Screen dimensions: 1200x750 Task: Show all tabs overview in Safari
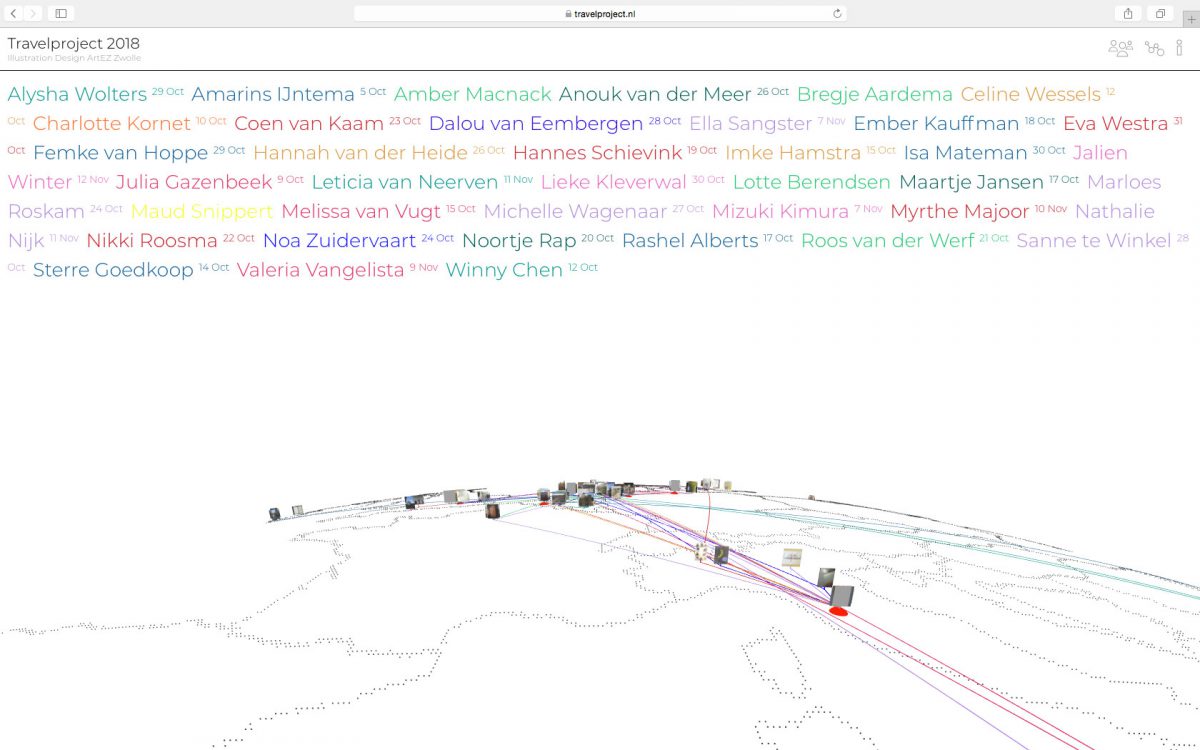coord(1160,13)
